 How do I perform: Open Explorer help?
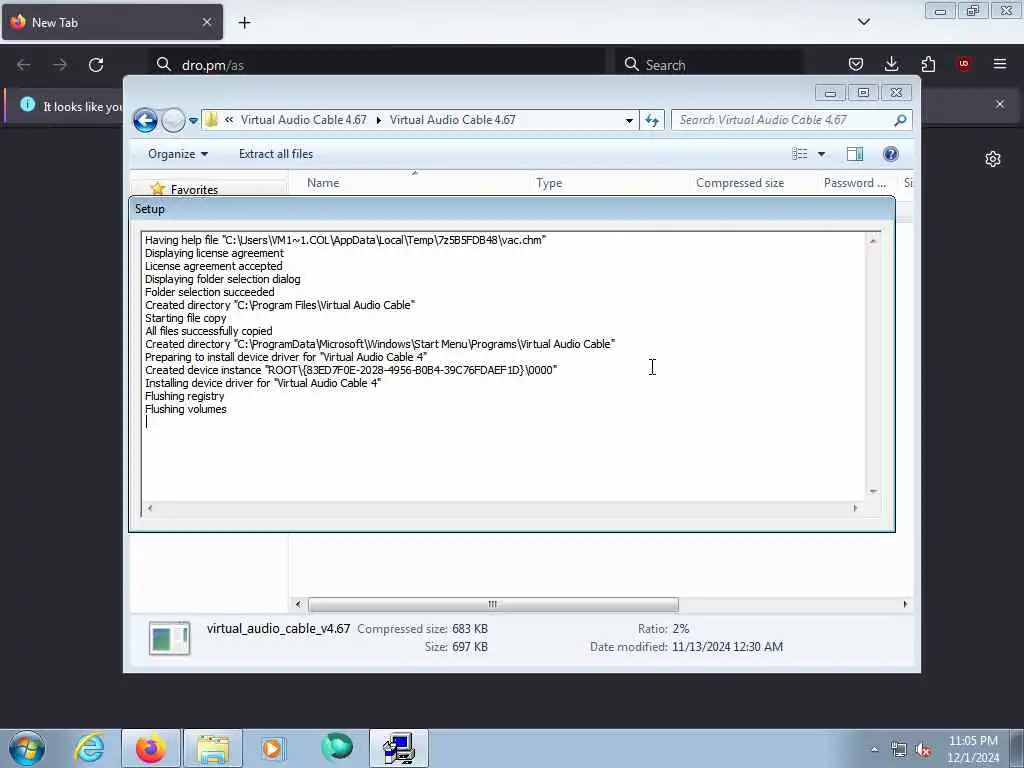(891, 154)
